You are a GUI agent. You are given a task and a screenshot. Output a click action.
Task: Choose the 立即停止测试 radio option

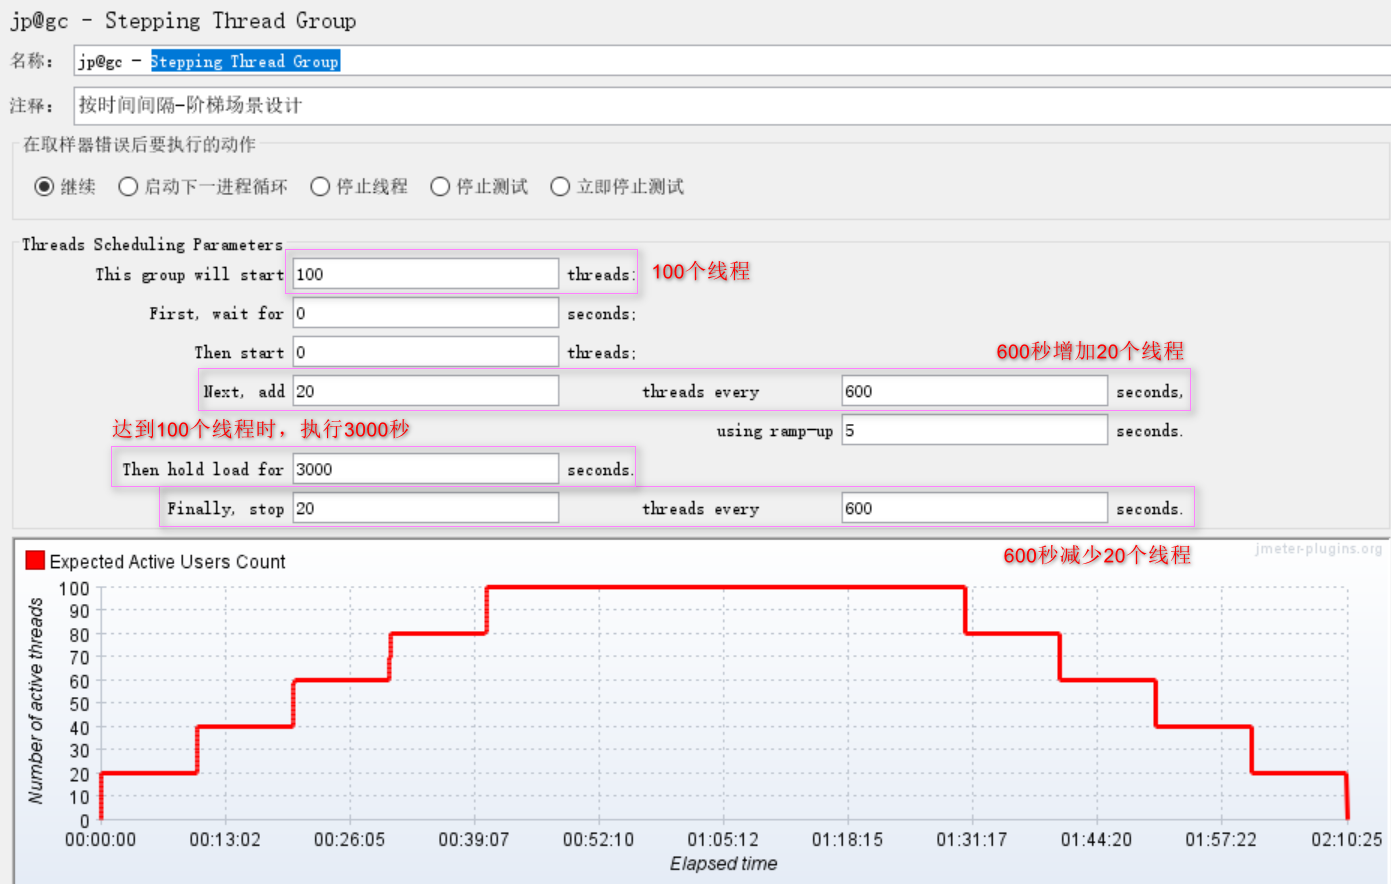[x=560, y=187]
